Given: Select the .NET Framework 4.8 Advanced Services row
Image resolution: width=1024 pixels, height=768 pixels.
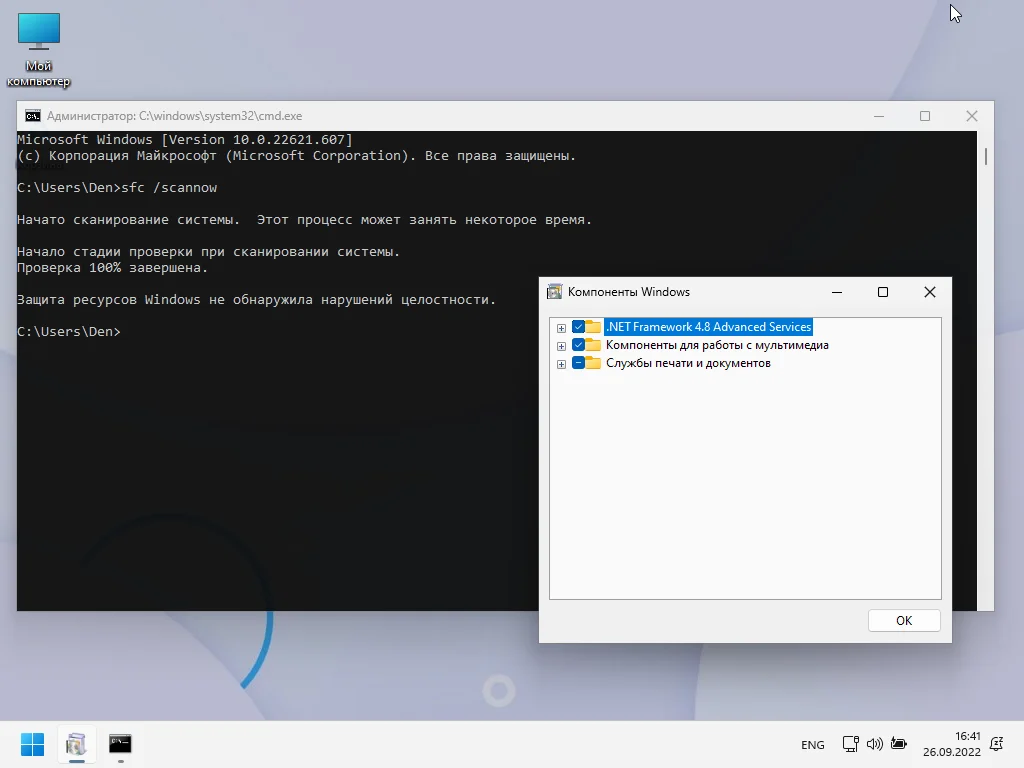Looking at the screenshot, I should tap(709, 327).
